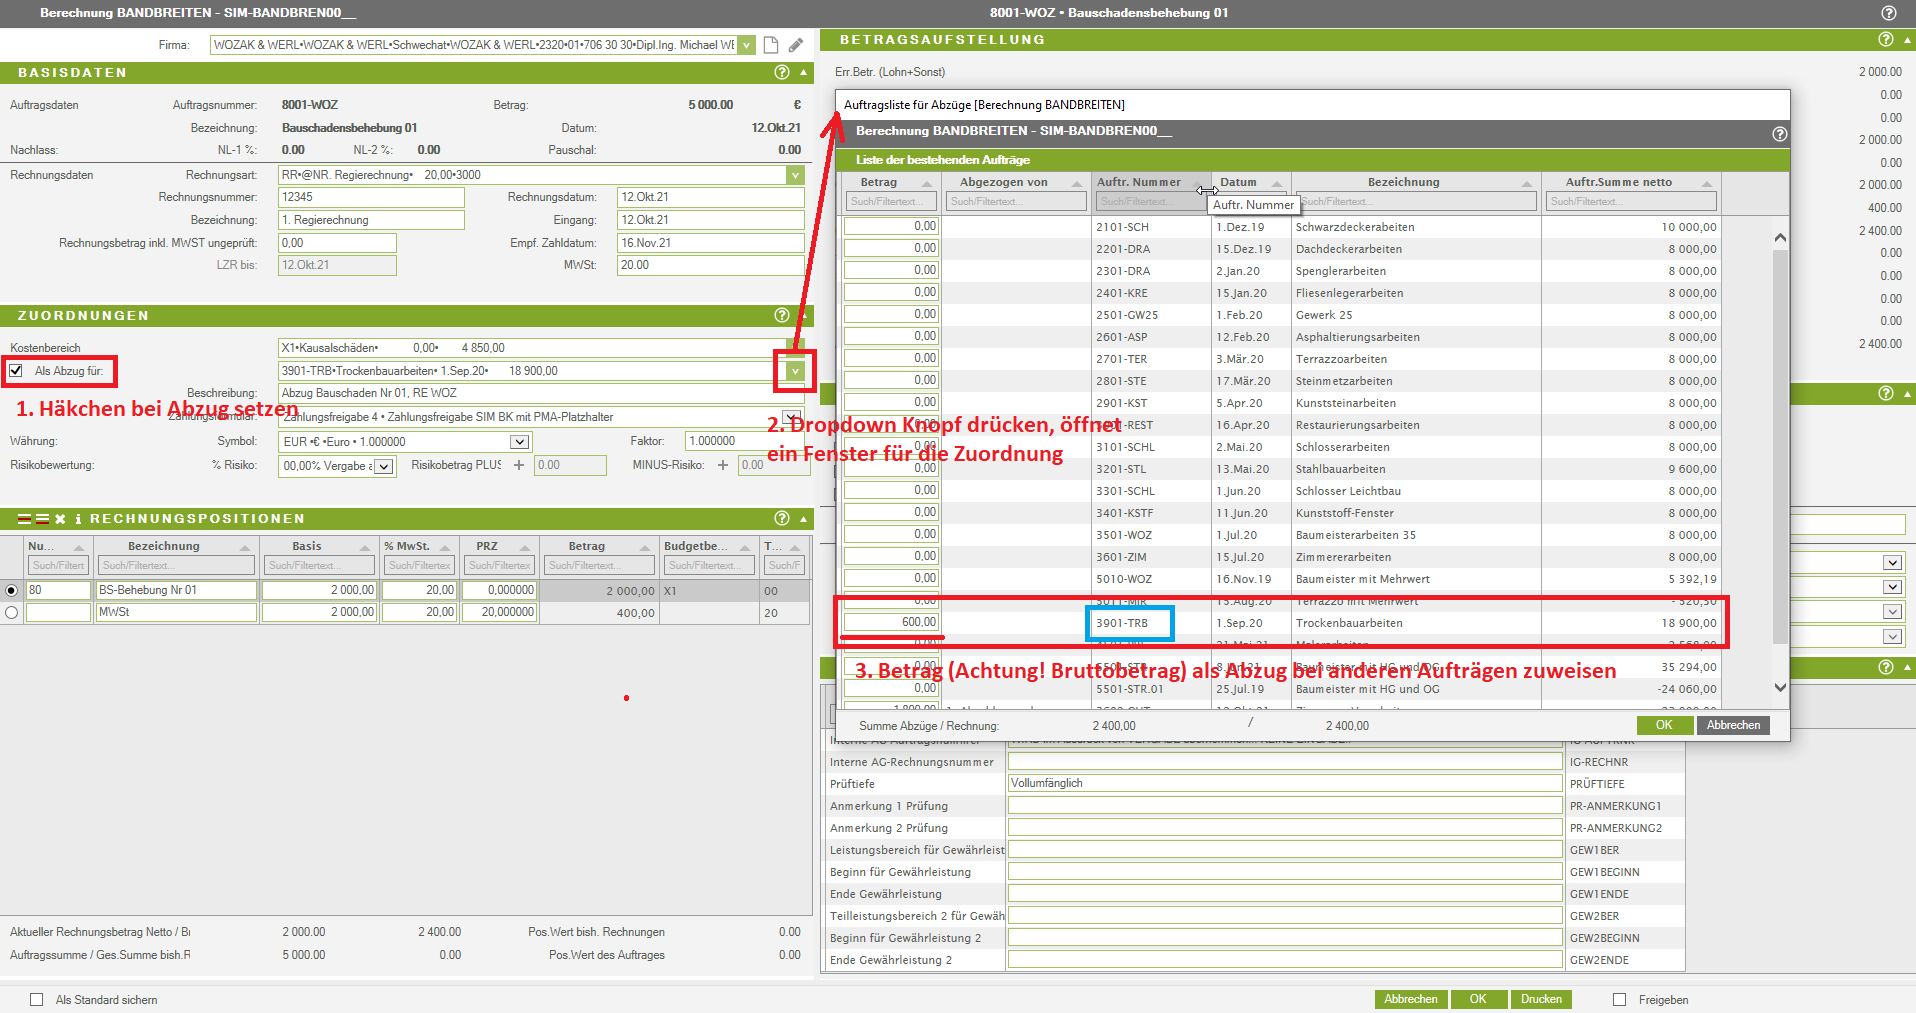Click the first lines icon in RECHNUNGSPOSITIONEN header
Viewport: 1916px width, 1013px height.
[25, 519]
